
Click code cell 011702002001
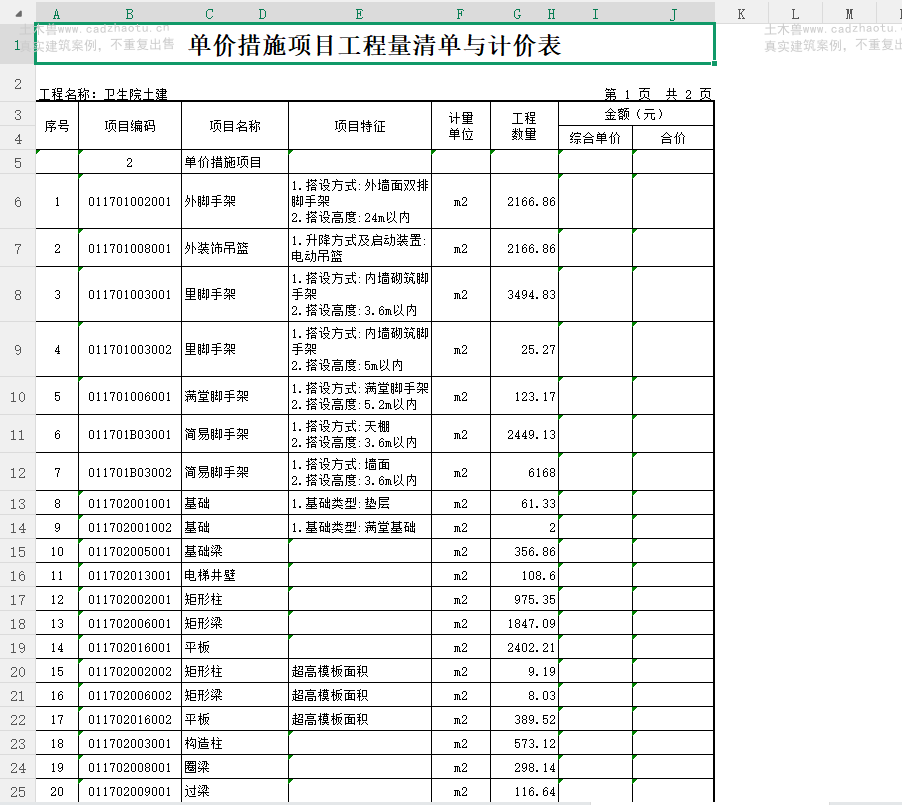[x=130, y=600]
